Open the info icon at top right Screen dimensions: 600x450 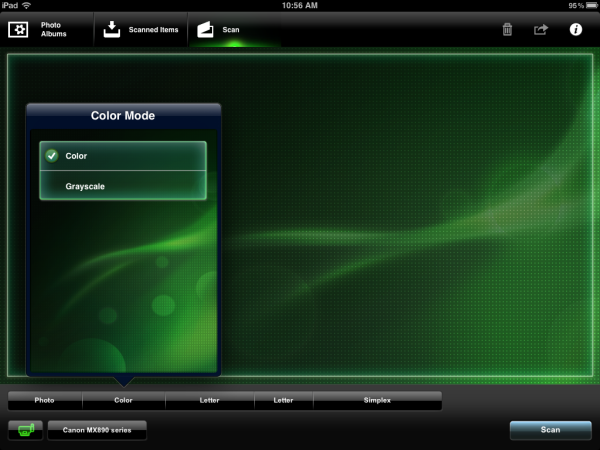[576, 30]
